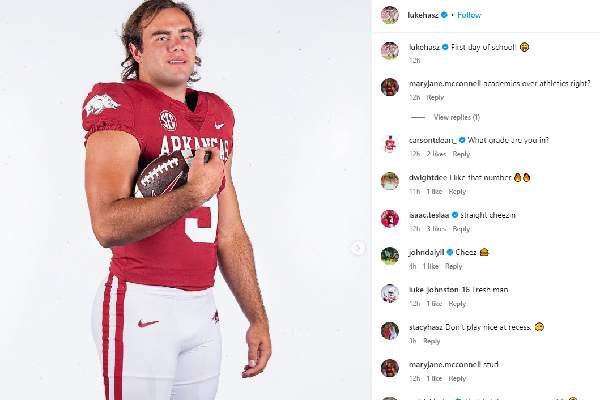
Task: Show the 2 likes on carsontdean_'s comment
Action: click(x=435, y=154)
